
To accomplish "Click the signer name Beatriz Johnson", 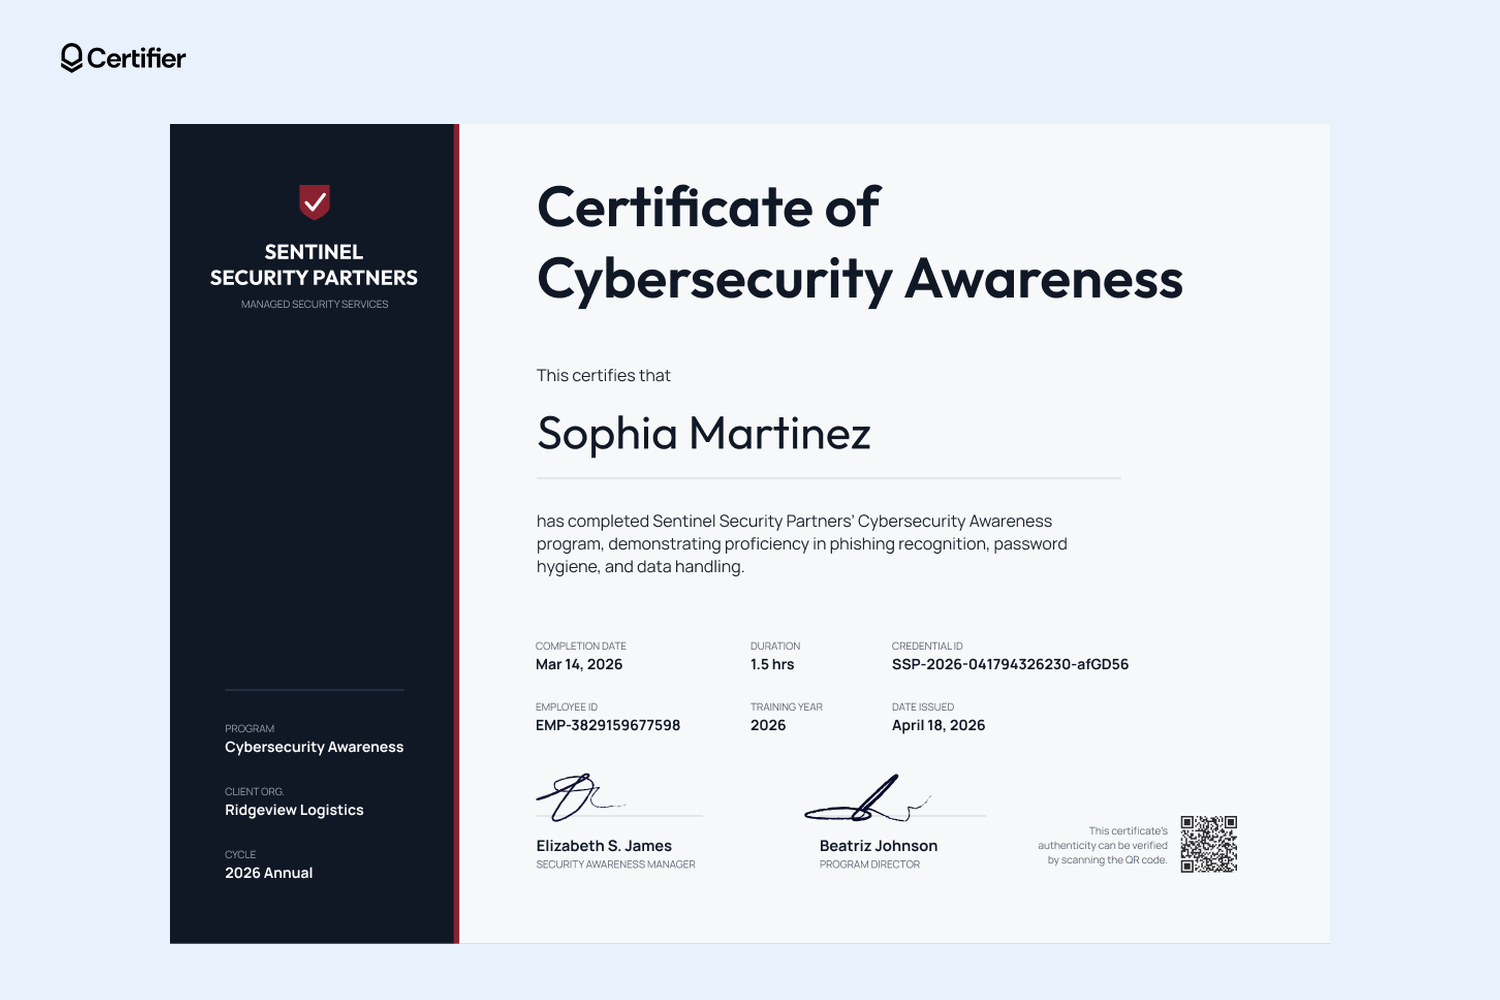I will click(878, 846).
